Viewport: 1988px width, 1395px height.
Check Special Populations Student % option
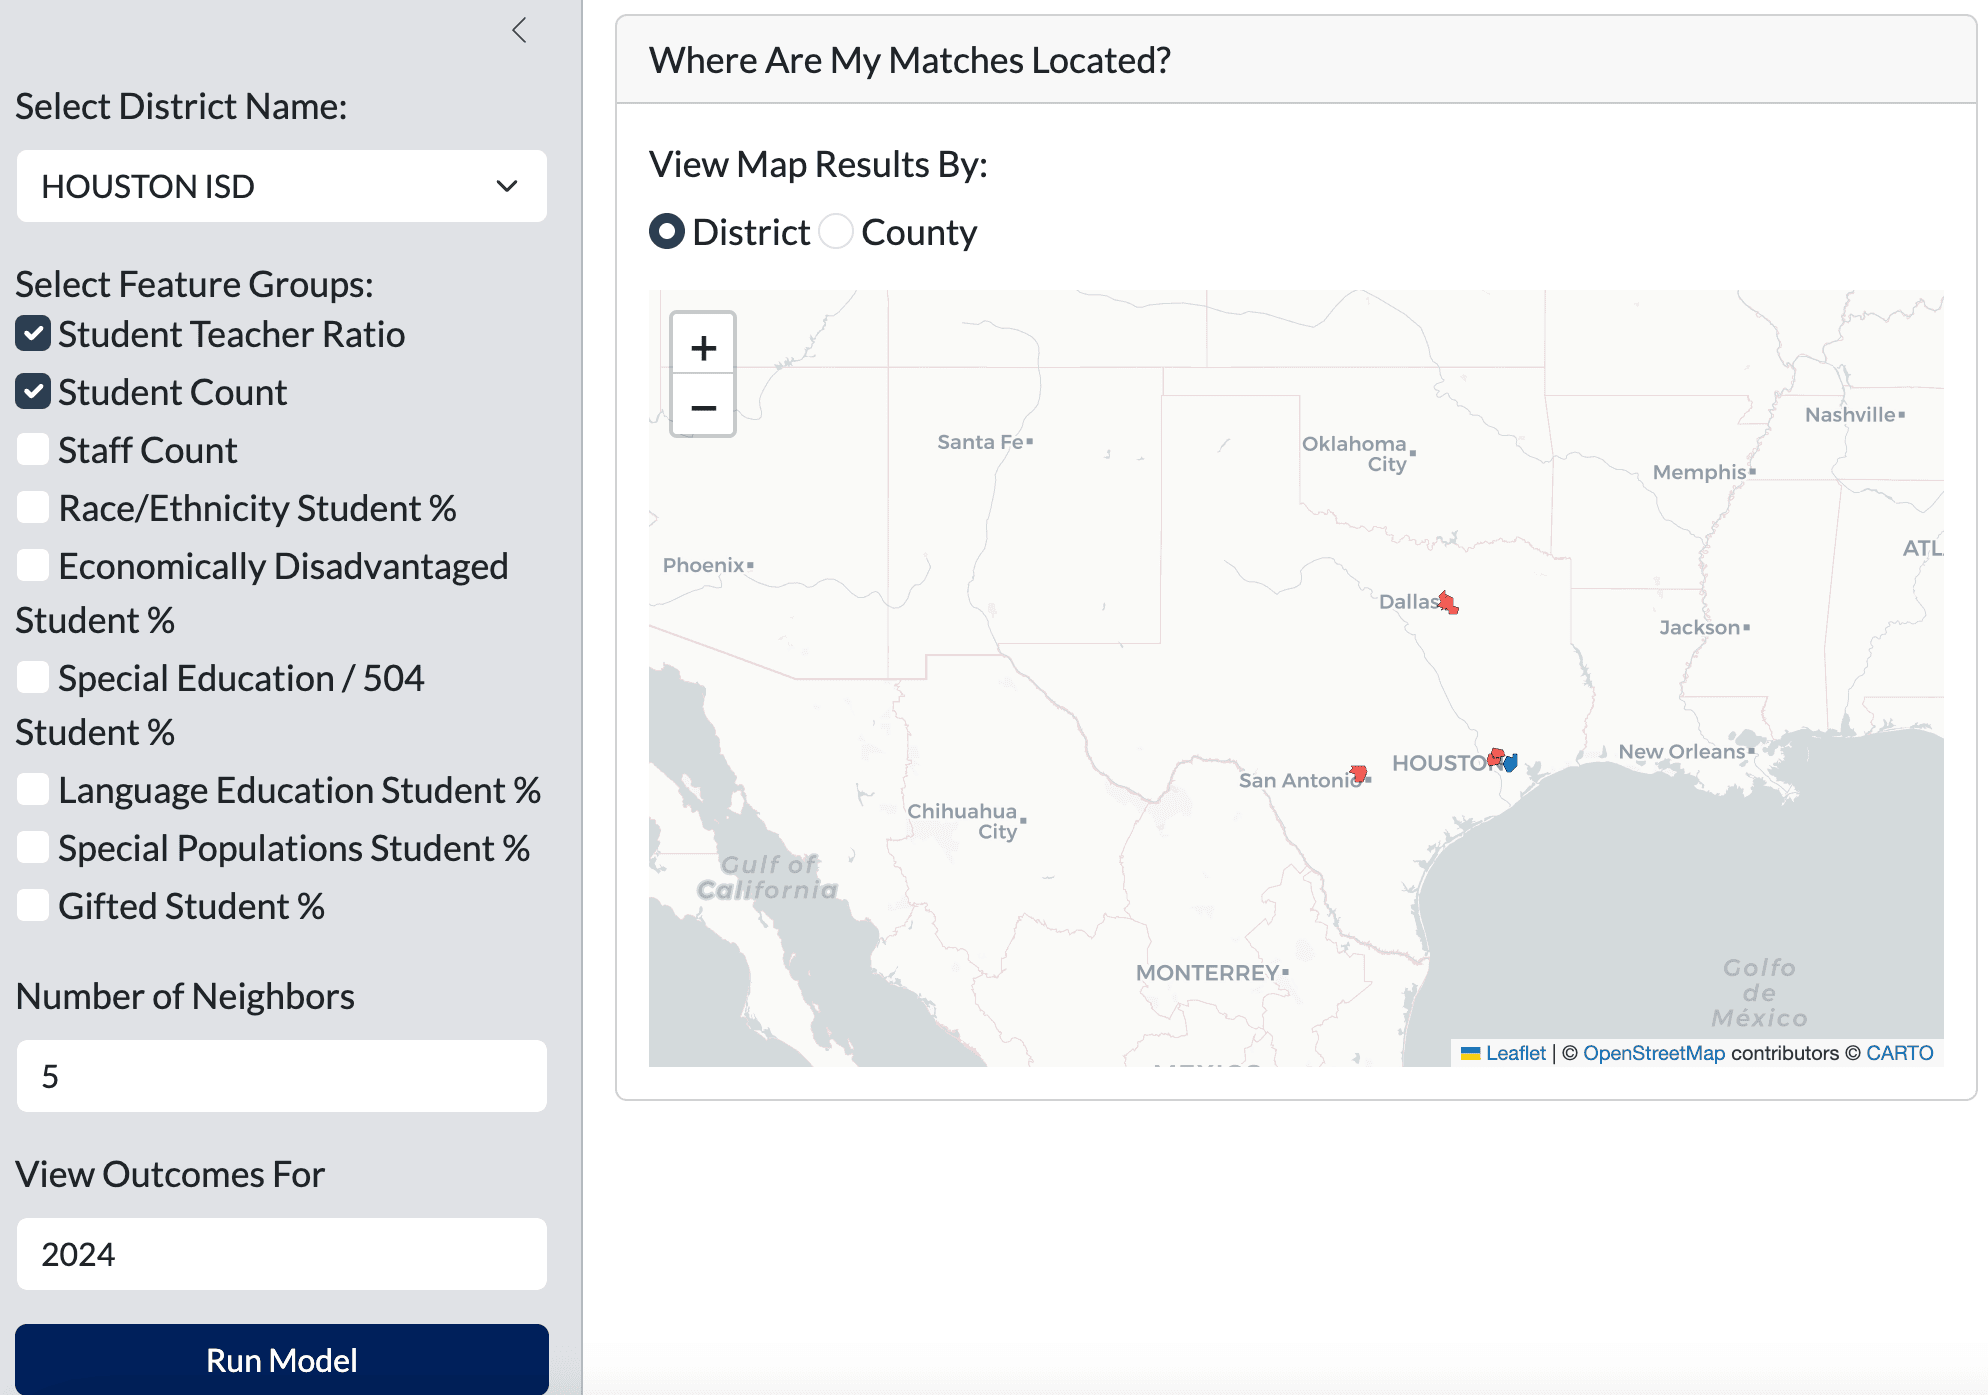pos(33,848)
